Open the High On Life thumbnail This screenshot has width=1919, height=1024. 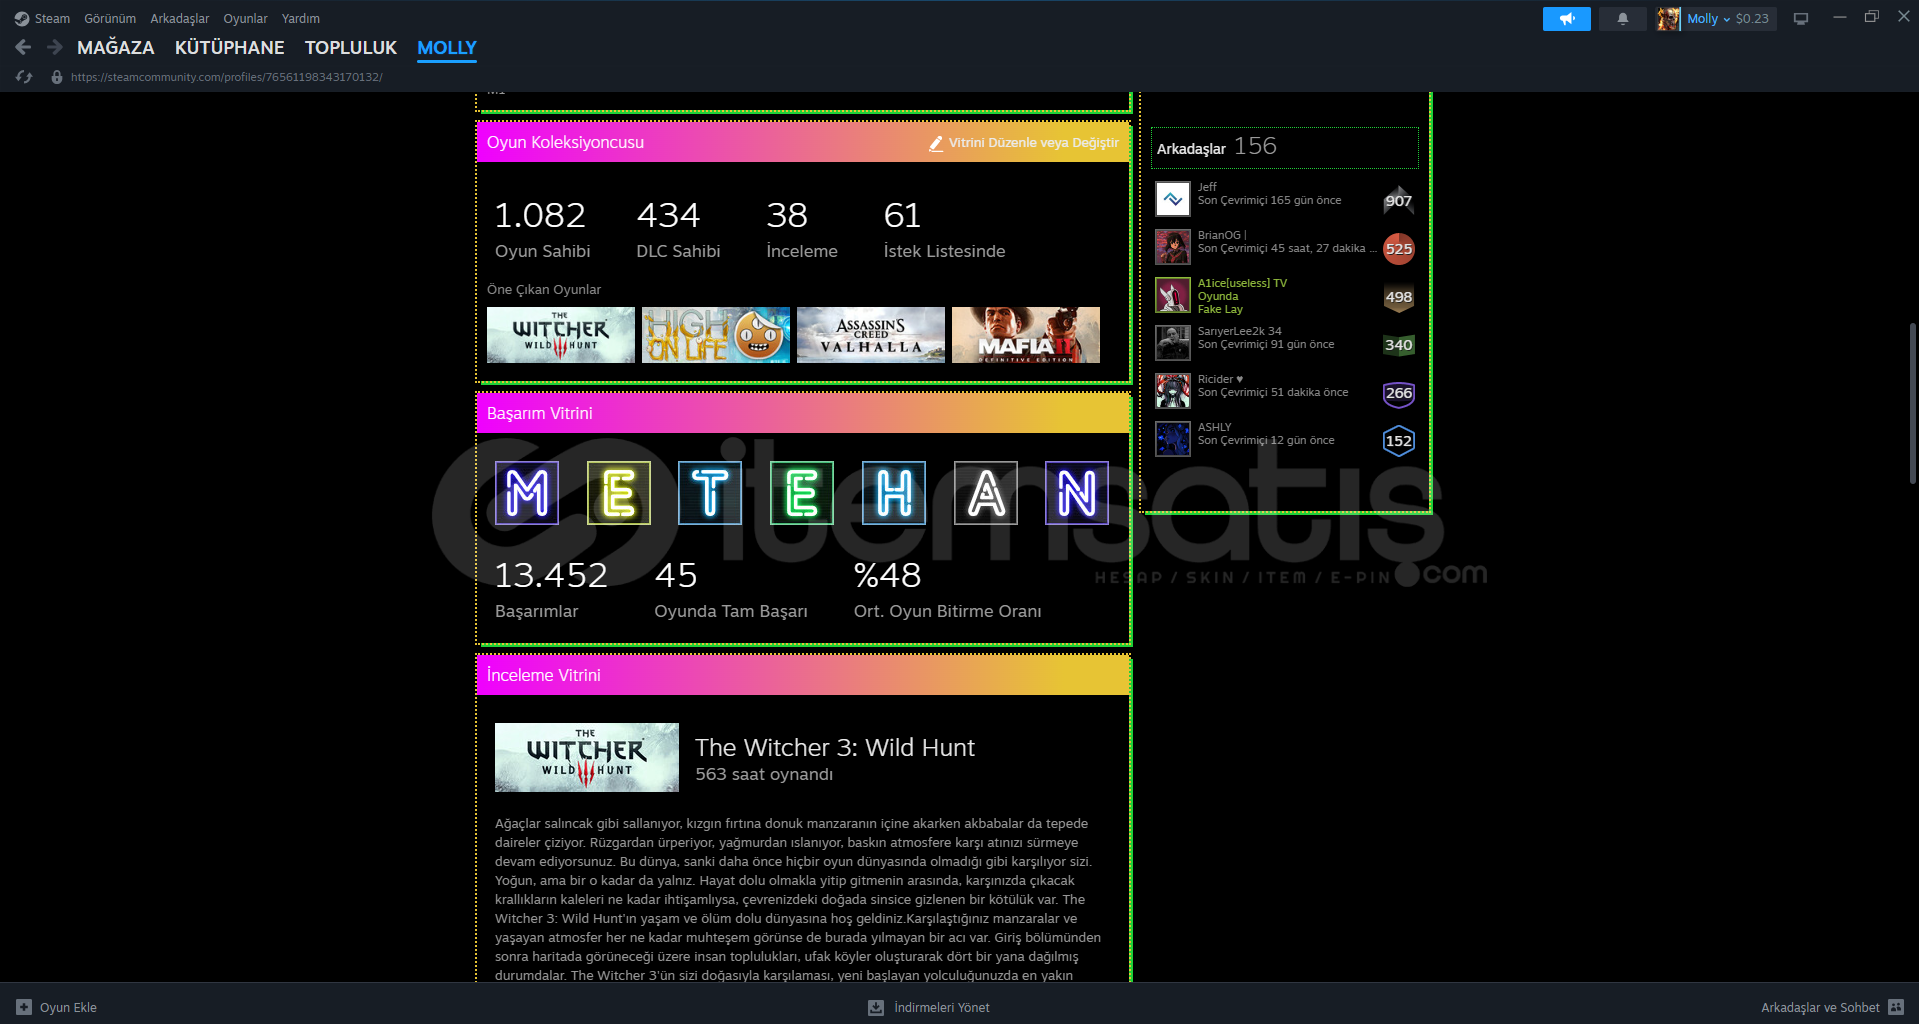(x=716, y=335)
